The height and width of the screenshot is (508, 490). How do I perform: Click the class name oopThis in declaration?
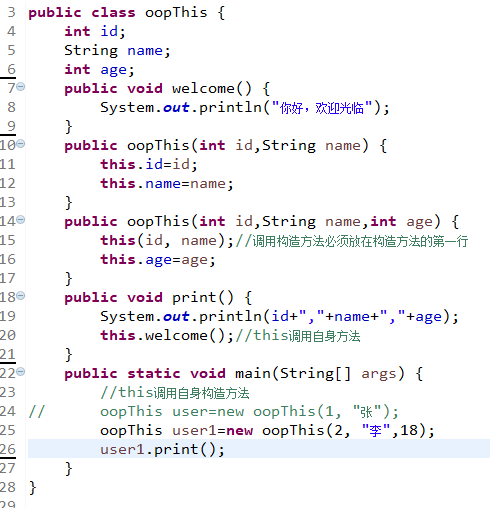pyautogui.click(x=176, y=13)
